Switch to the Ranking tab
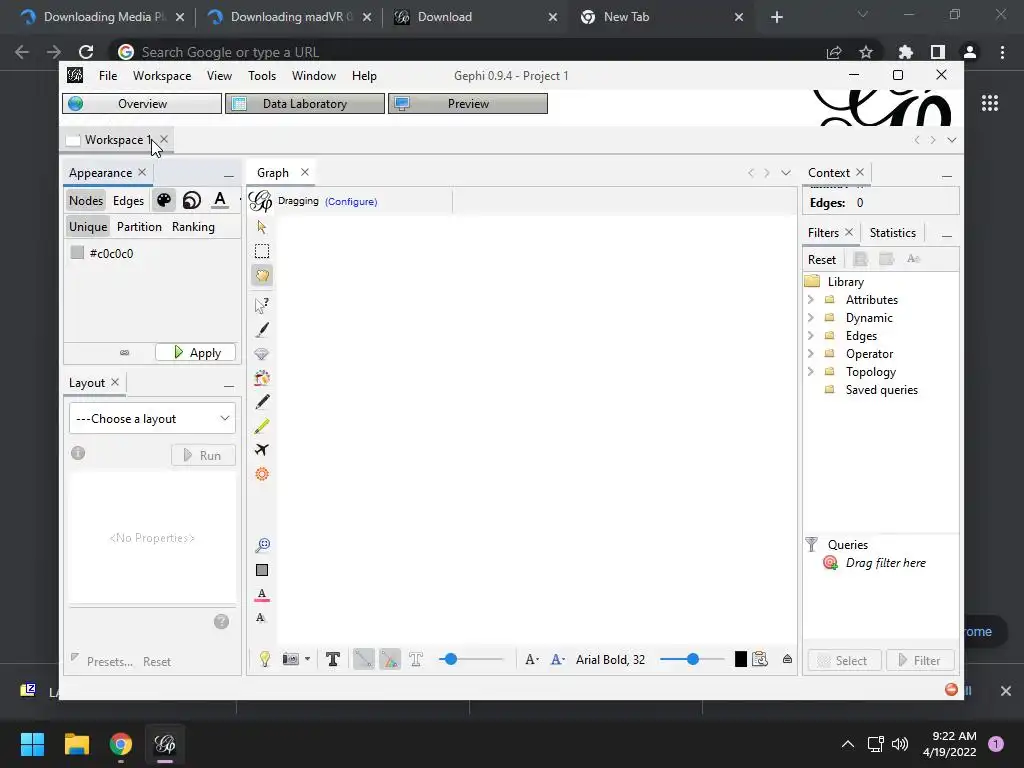This screenshot has height=768, width=1024. (x=193, y=227)
